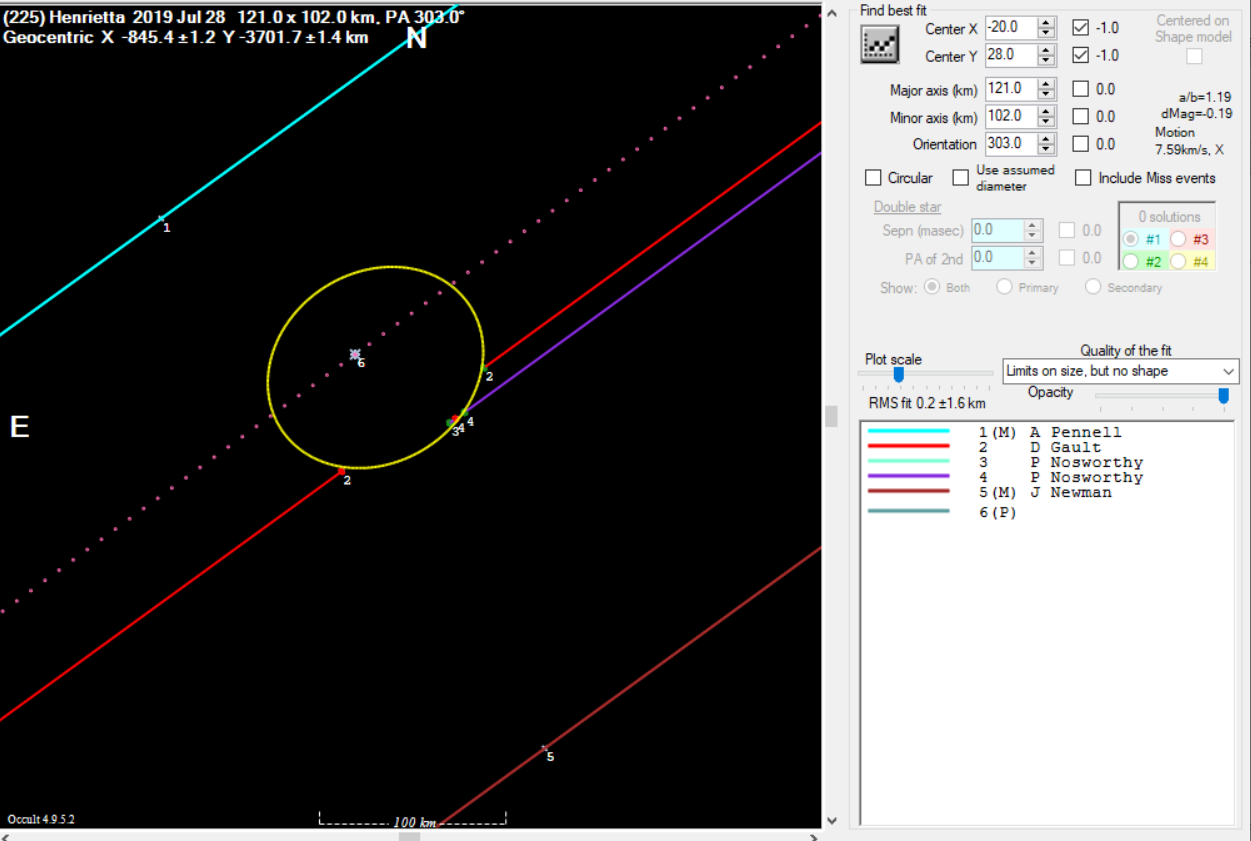The image size is (1251, 841).
Task: Select solution #2 radio button
Action: point(1132,262)
